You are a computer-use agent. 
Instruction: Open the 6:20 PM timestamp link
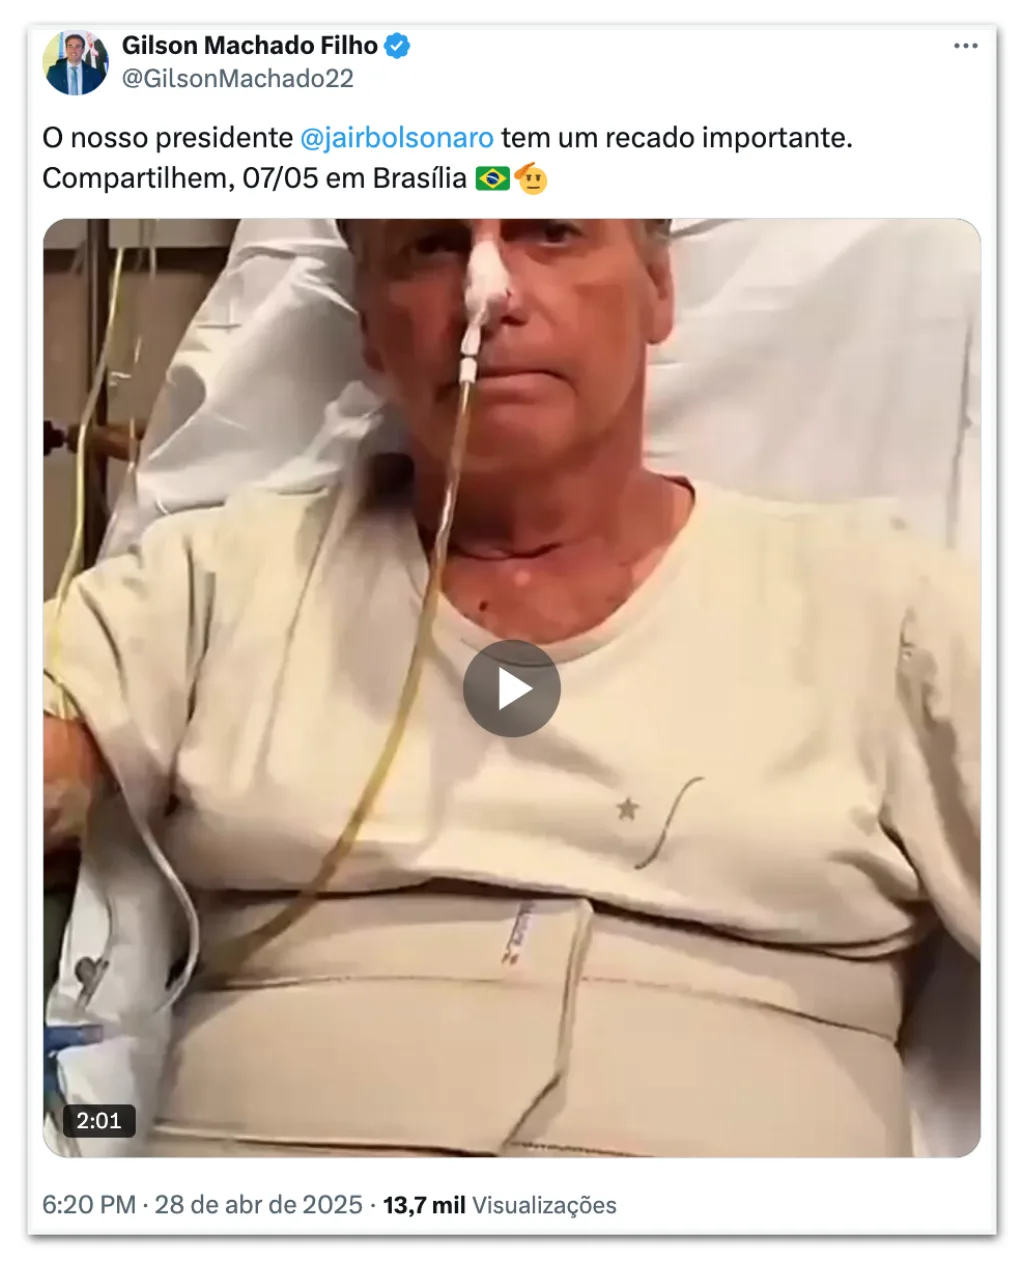89,1204
